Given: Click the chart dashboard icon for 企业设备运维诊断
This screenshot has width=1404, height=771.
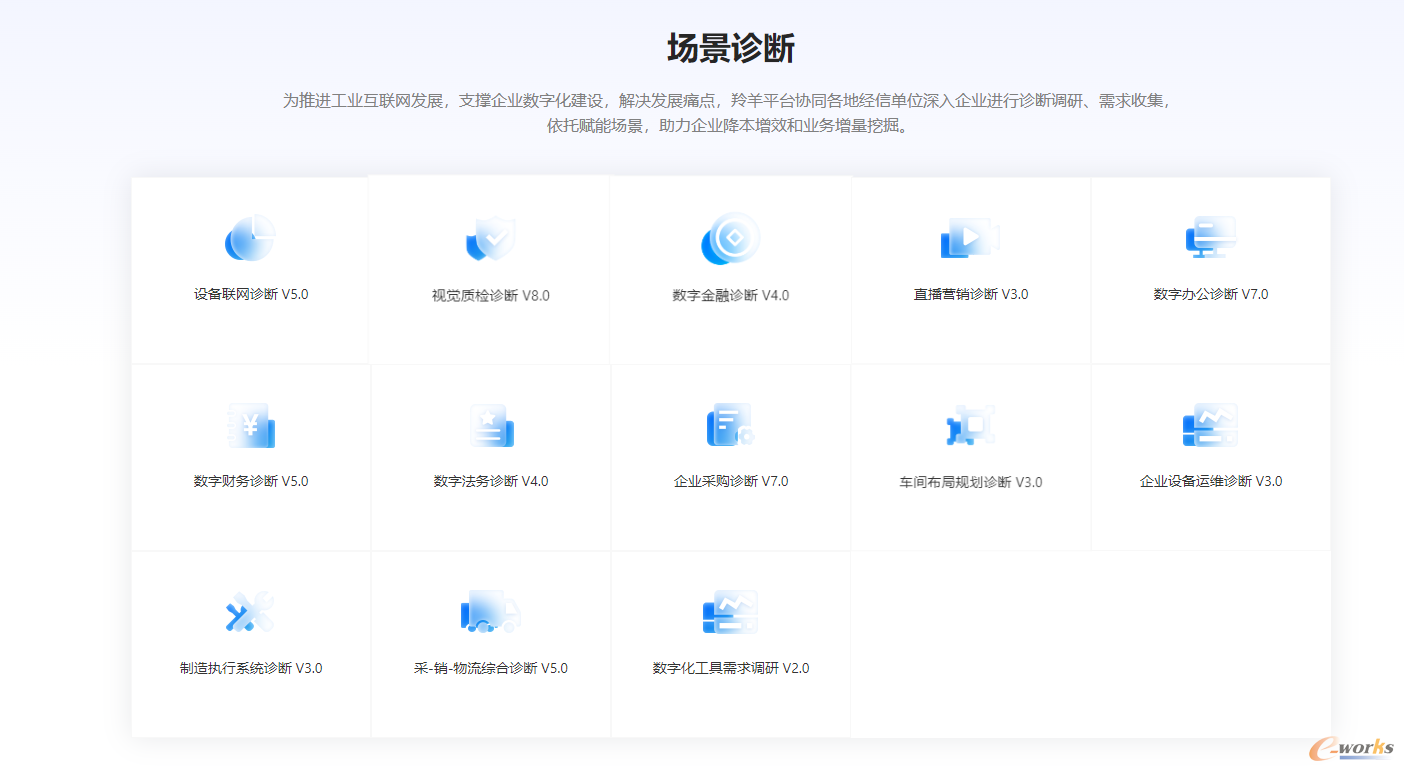Looking at the screenshot, I should (x=1210, y=426).
